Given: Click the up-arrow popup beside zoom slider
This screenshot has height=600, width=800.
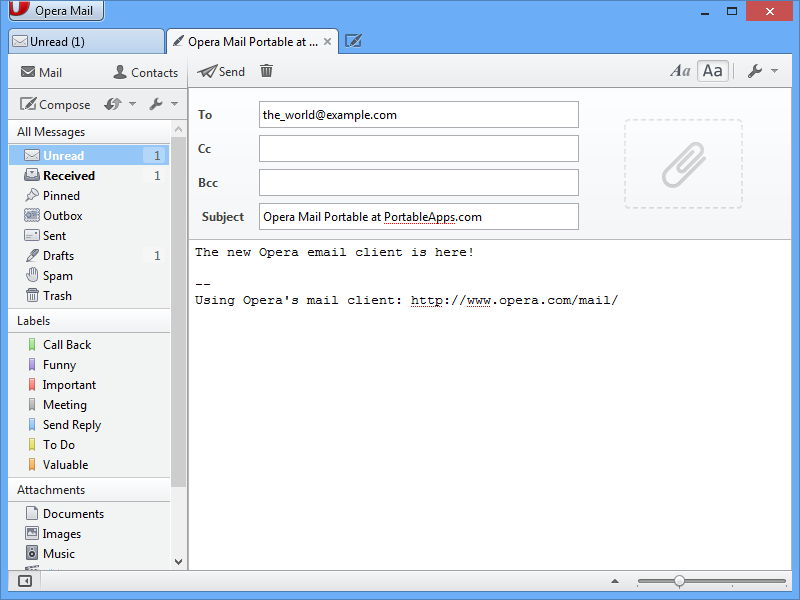Looking at the screenshot, I should (615, 581).
